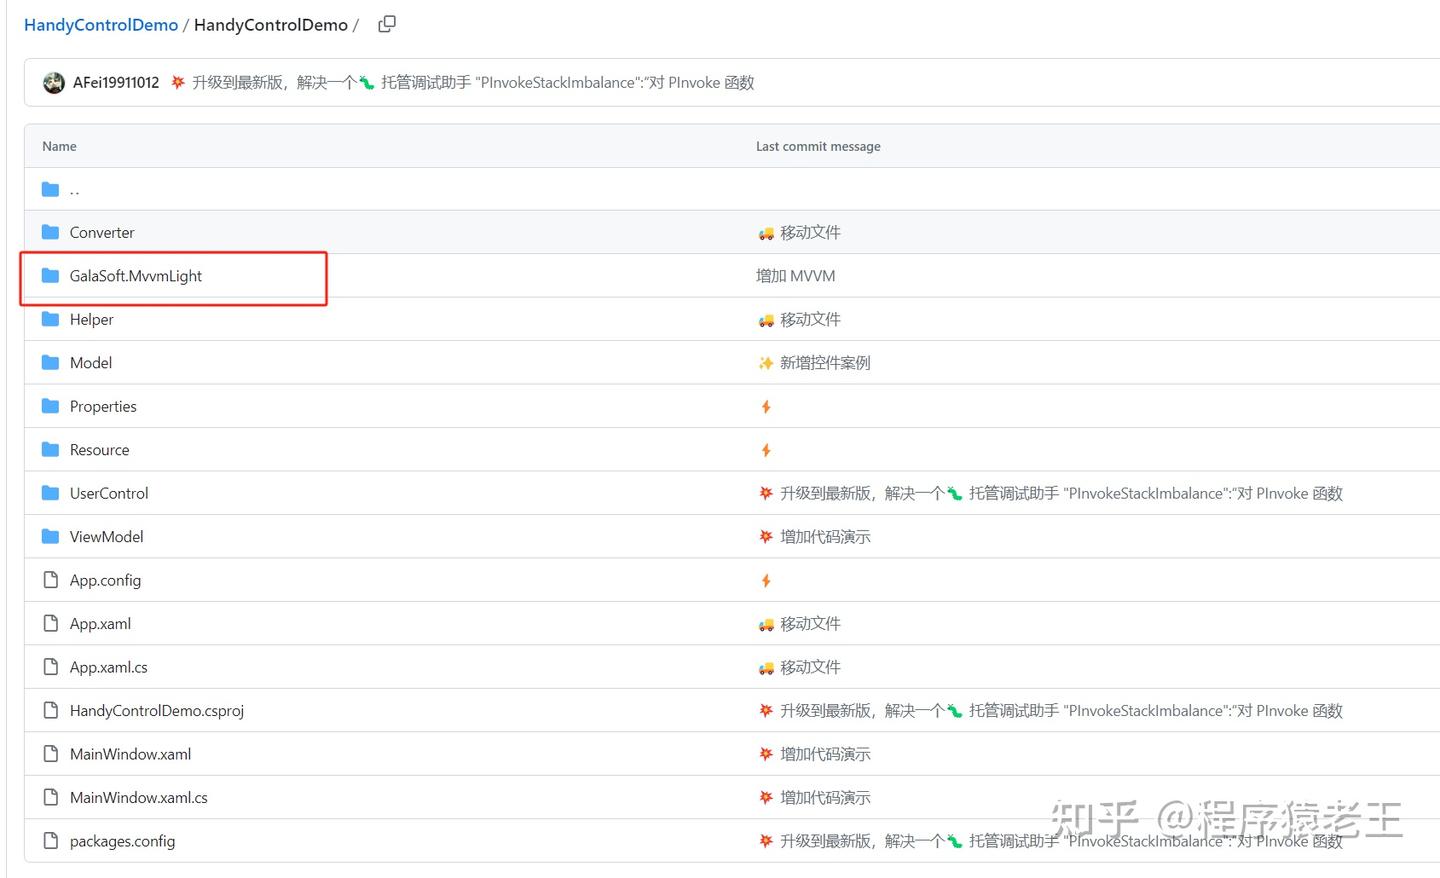Click the folder icon next to UserControl
1440x878 pixels.
51,493
